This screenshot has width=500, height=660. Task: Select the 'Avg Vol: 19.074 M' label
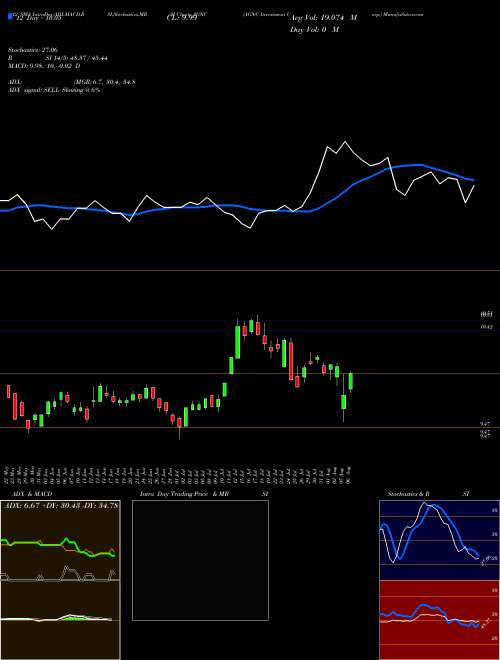tap(323, 18)
